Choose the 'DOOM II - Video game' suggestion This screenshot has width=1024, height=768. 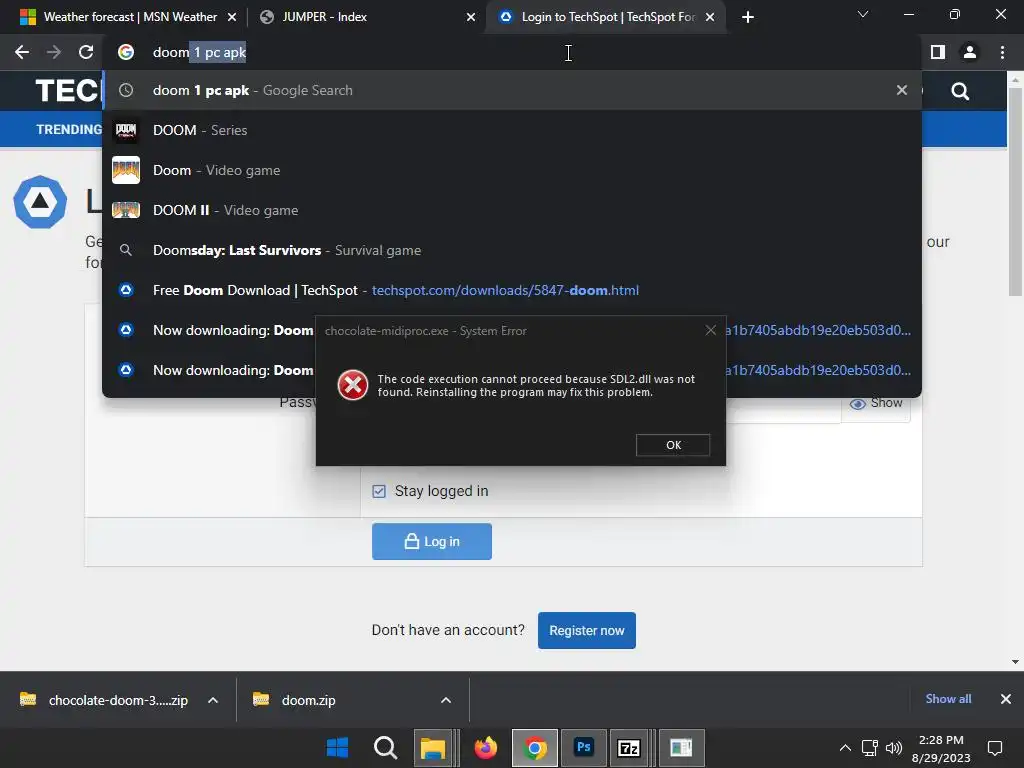pos(513,210)
